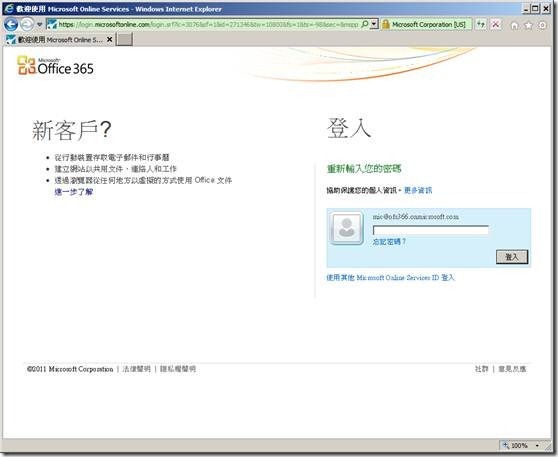The height and width of the screenshot is (457, 558).
Task: Open the 社群 community footer link
Action: (x=481, y=369)
